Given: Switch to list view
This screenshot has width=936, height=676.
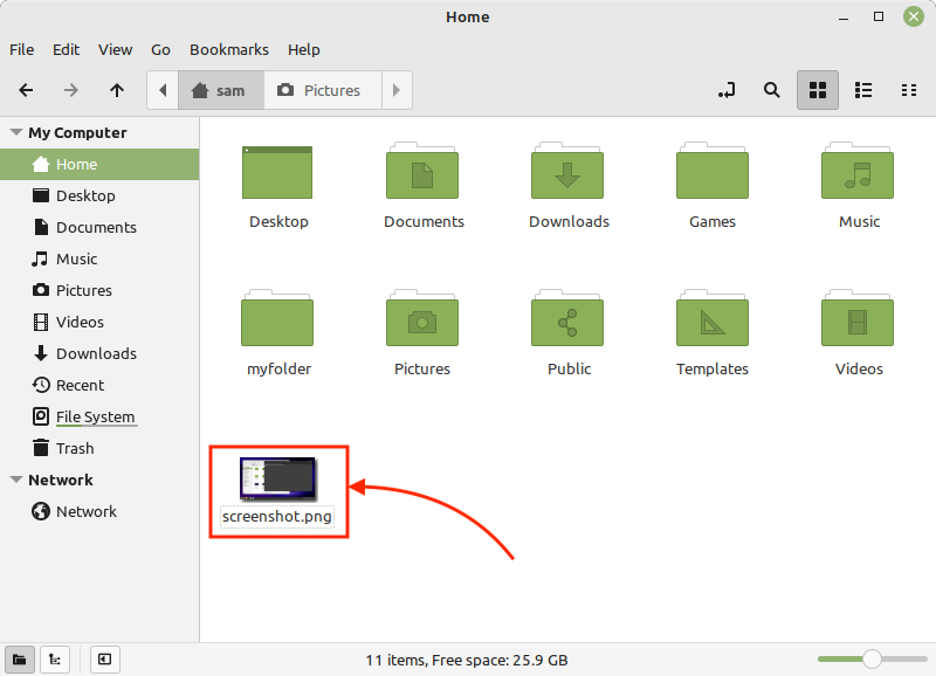Looking at the screenshot, I should pos(863,90).
